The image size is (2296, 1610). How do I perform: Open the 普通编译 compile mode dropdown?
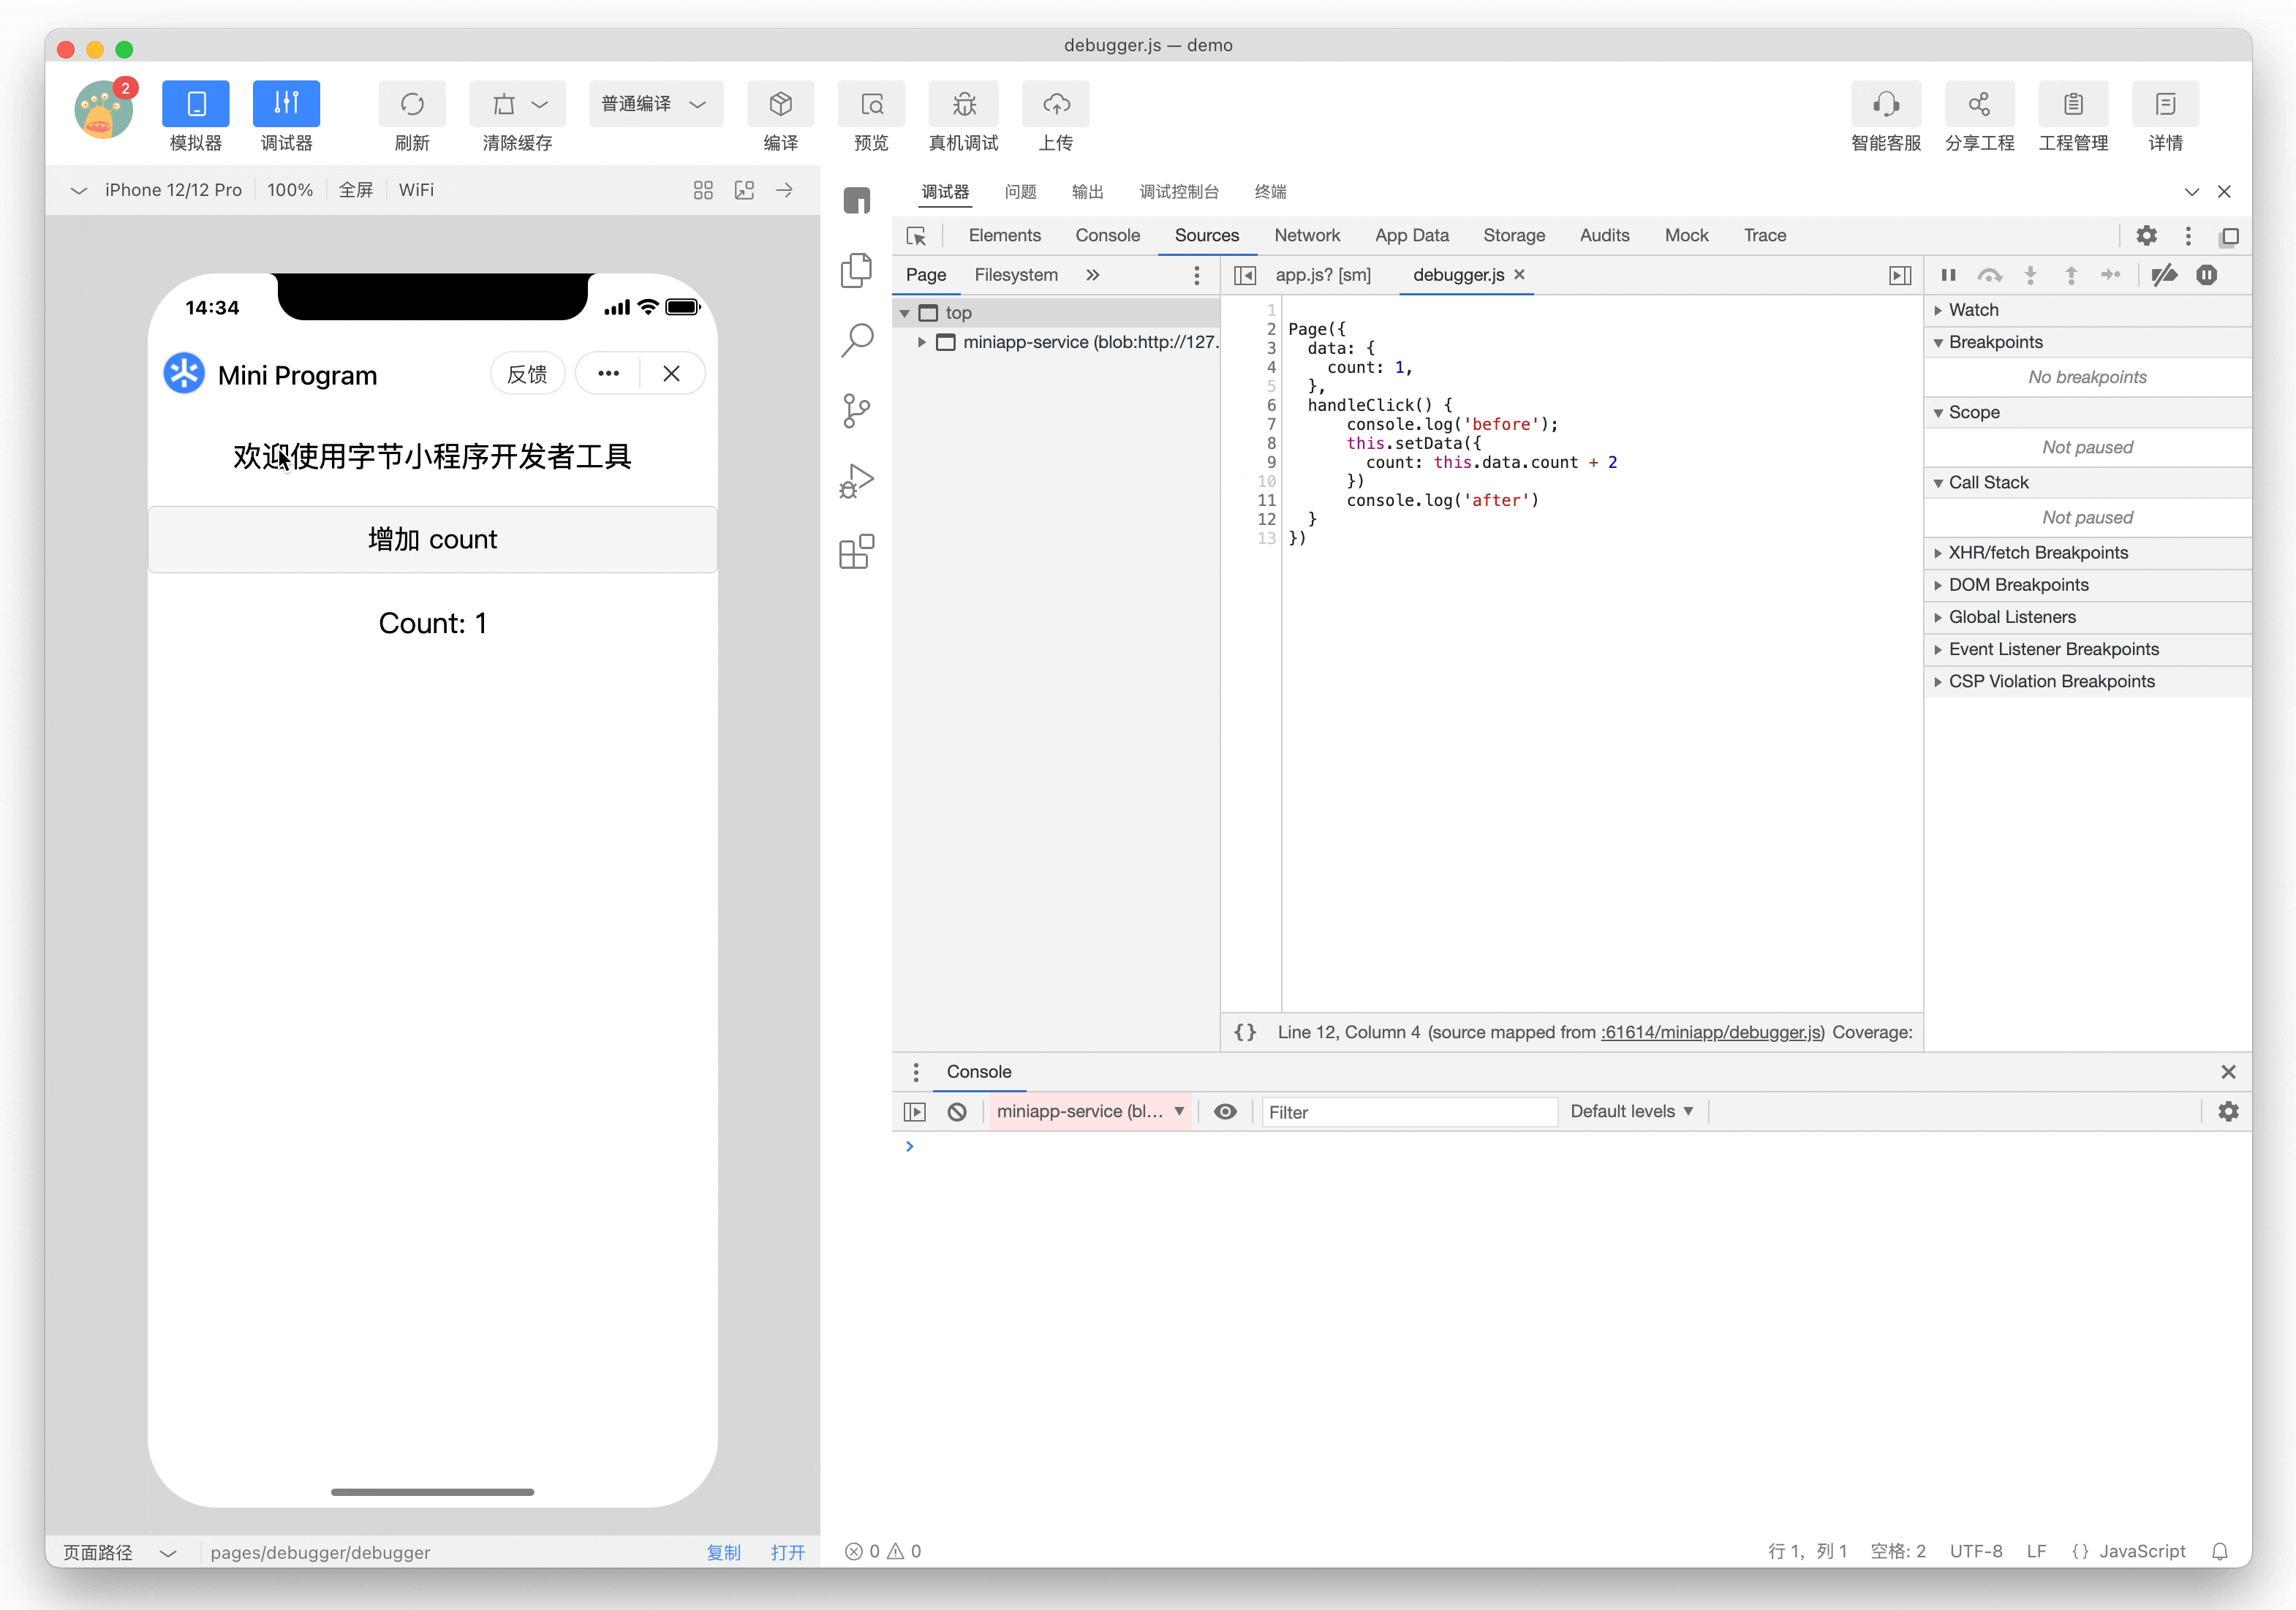[655, 104]
